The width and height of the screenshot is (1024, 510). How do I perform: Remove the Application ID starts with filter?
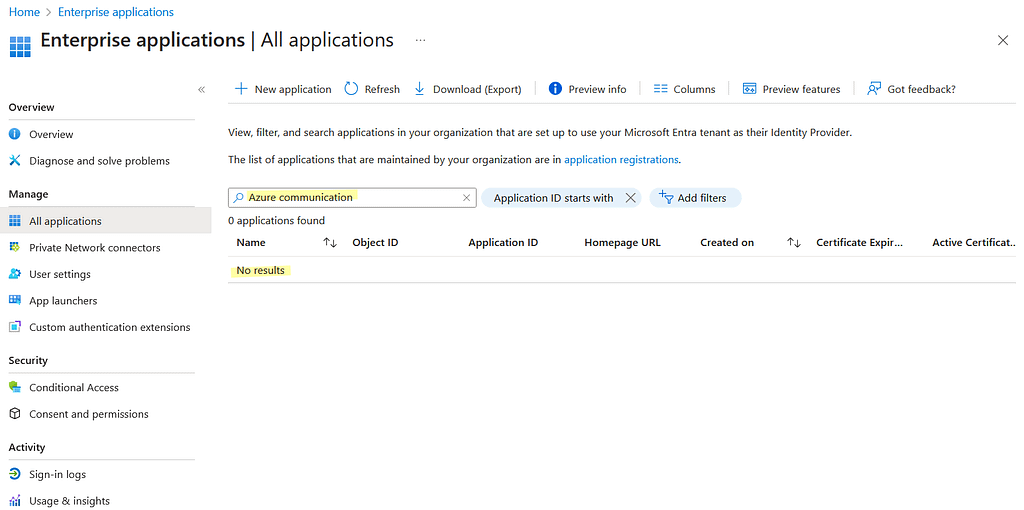point(630,198)
